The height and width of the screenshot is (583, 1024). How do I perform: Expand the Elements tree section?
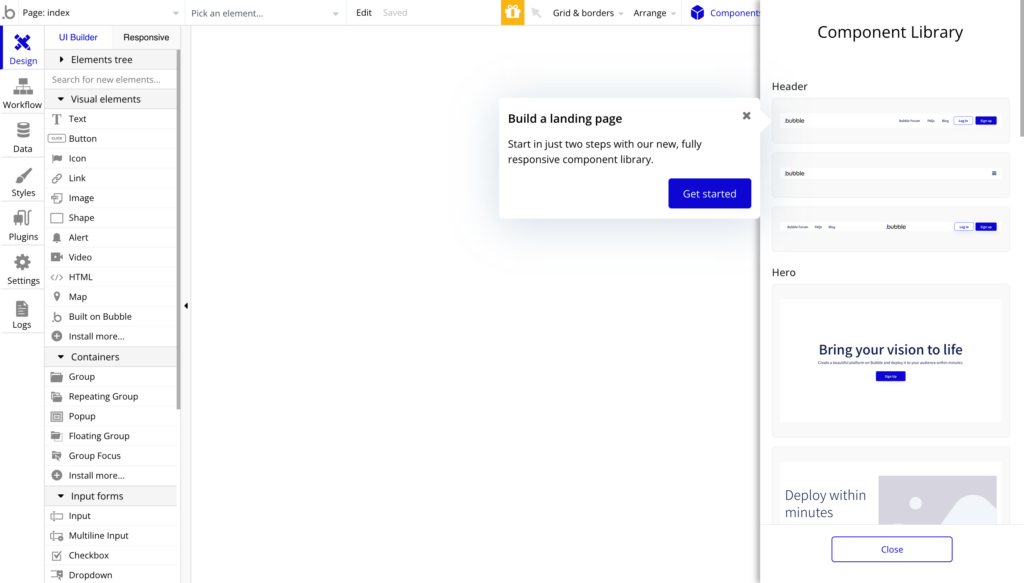tap(112, 59)
